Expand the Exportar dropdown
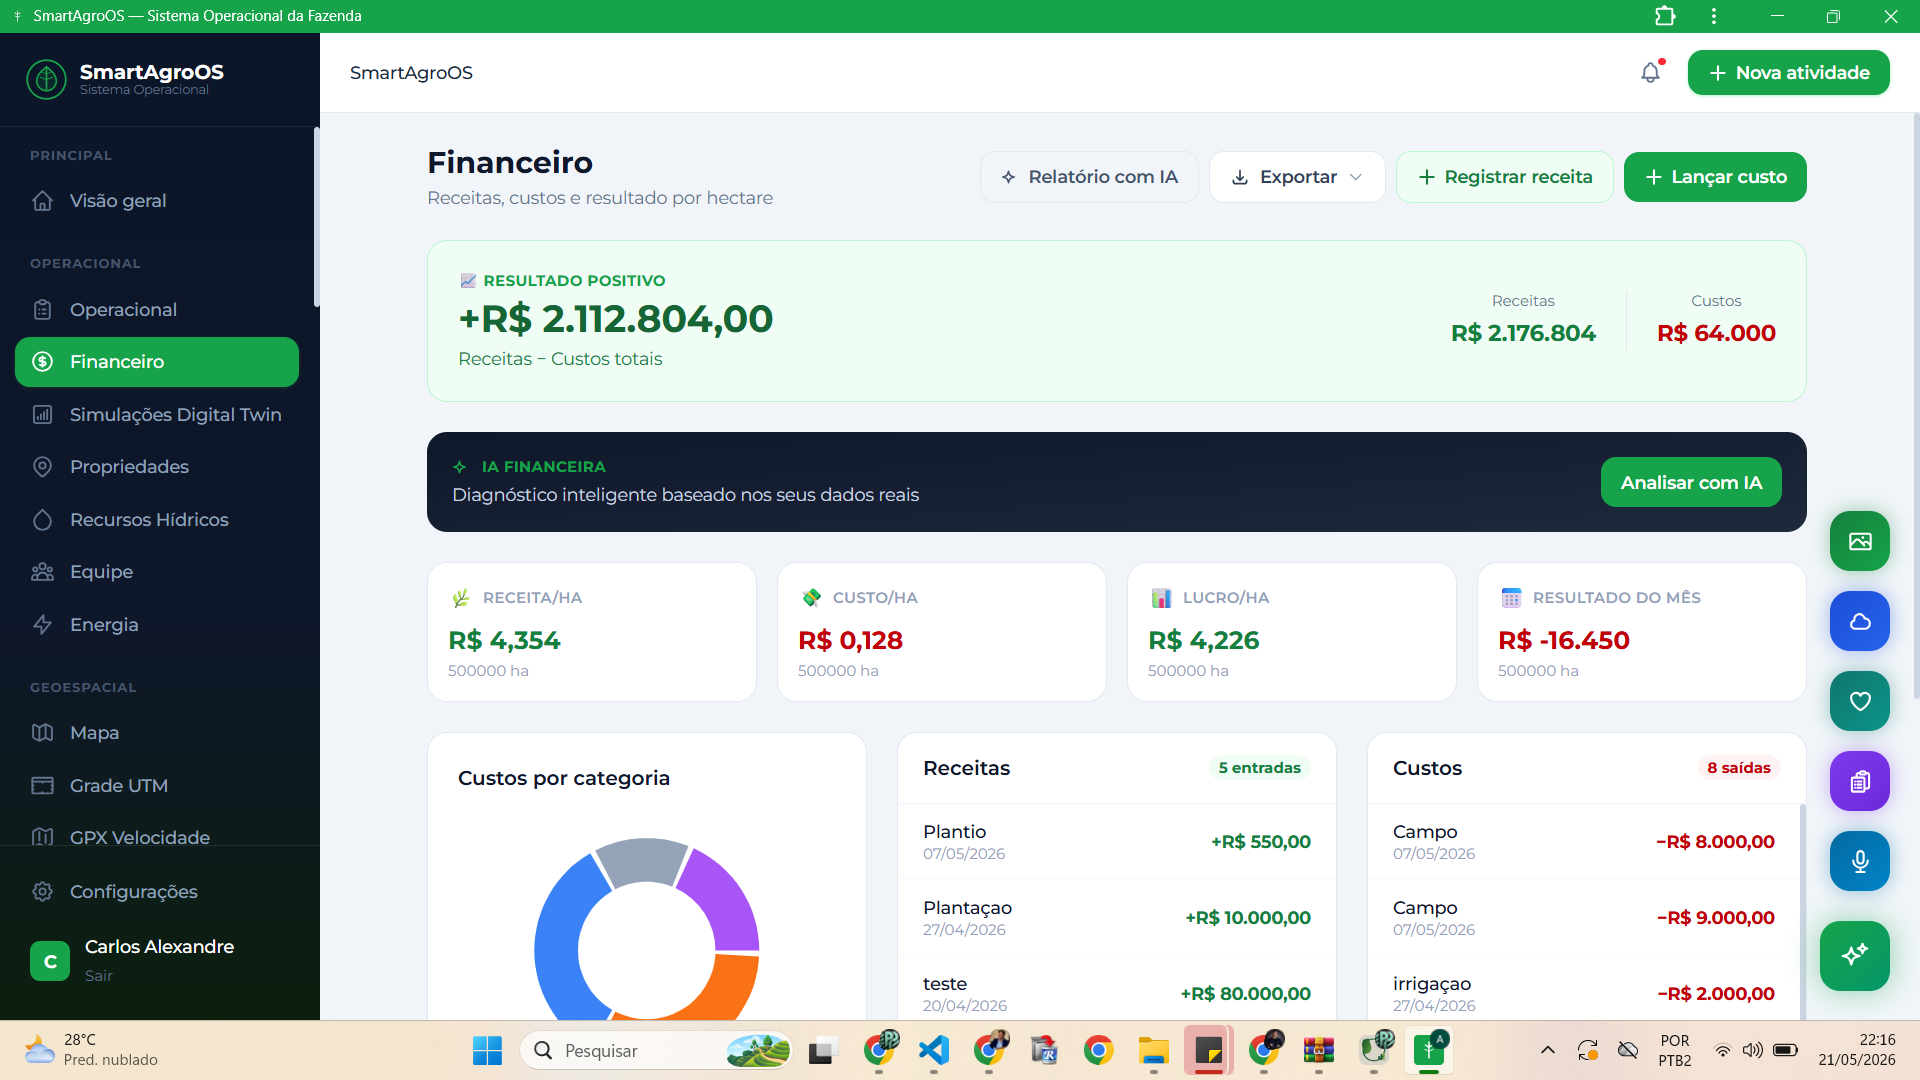The image size is (1920, 1080). pyautogui.click(x=1297, y=177)
